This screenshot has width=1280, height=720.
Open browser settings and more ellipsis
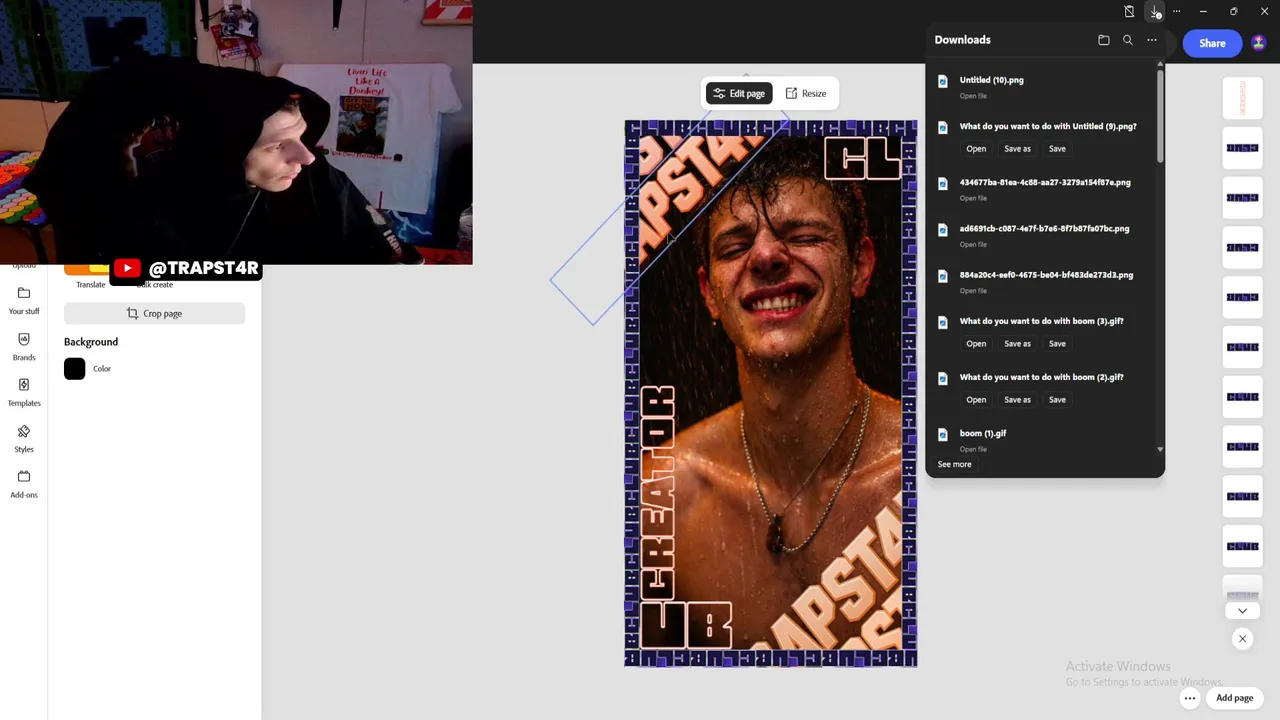pos(1177,11)
